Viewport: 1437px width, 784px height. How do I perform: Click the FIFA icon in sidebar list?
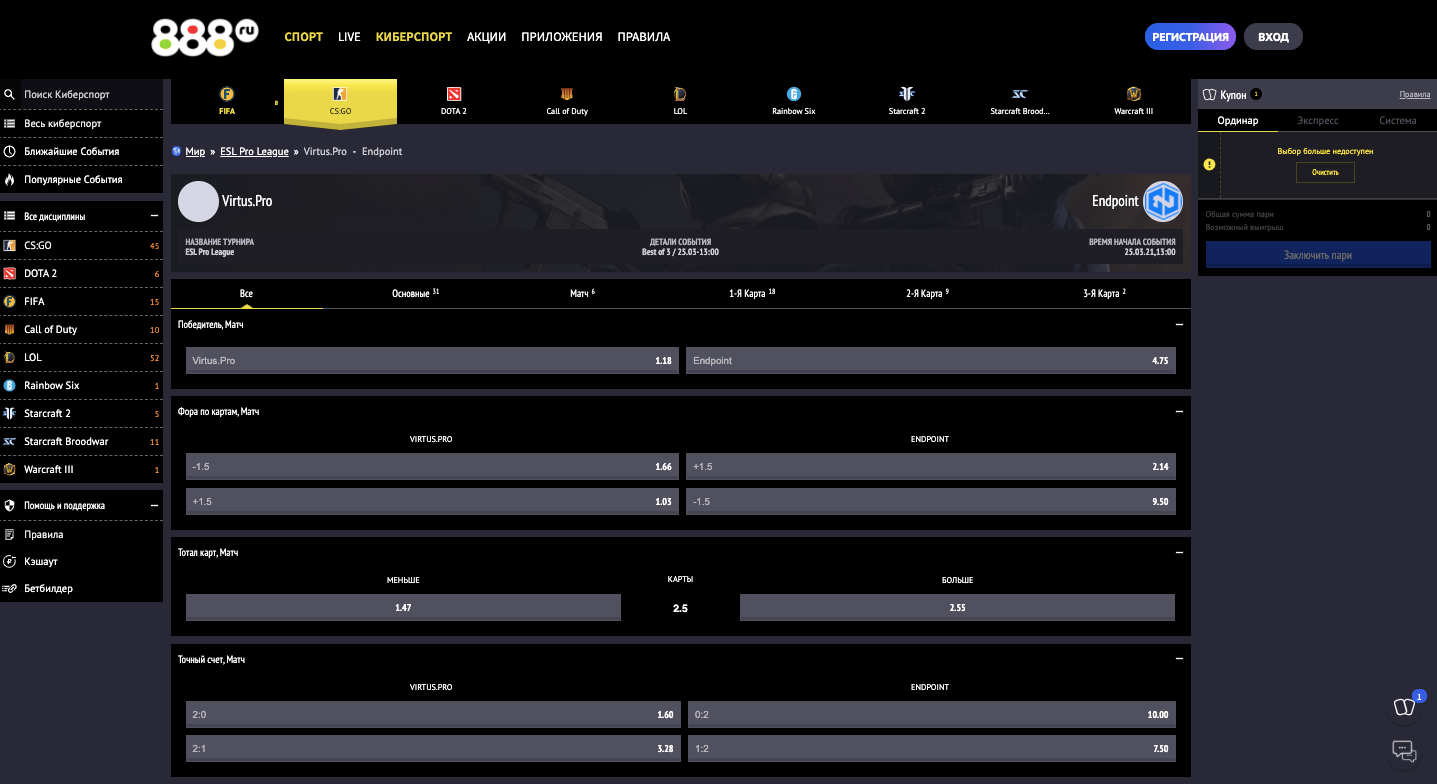[10, 301]
